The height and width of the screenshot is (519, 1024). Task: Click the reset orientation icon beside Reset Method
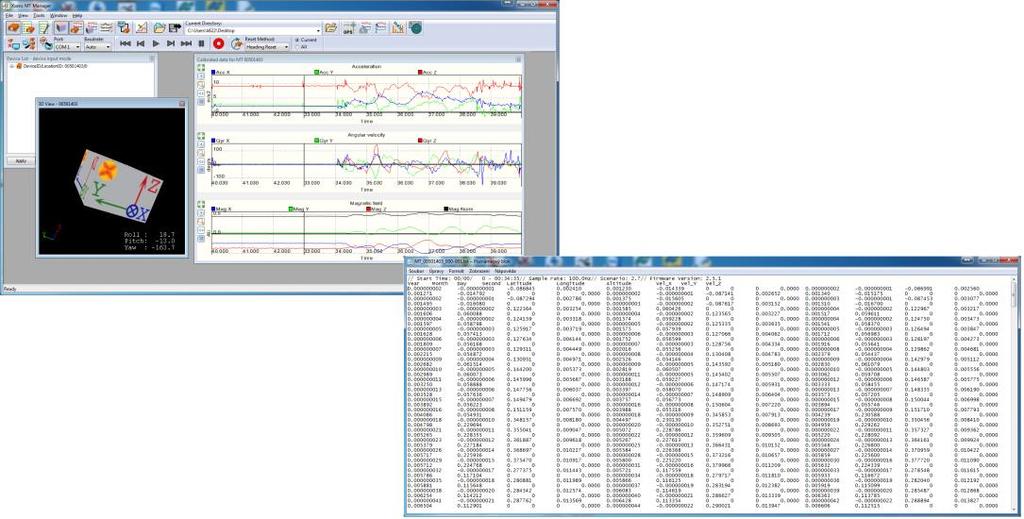[236, 44]
